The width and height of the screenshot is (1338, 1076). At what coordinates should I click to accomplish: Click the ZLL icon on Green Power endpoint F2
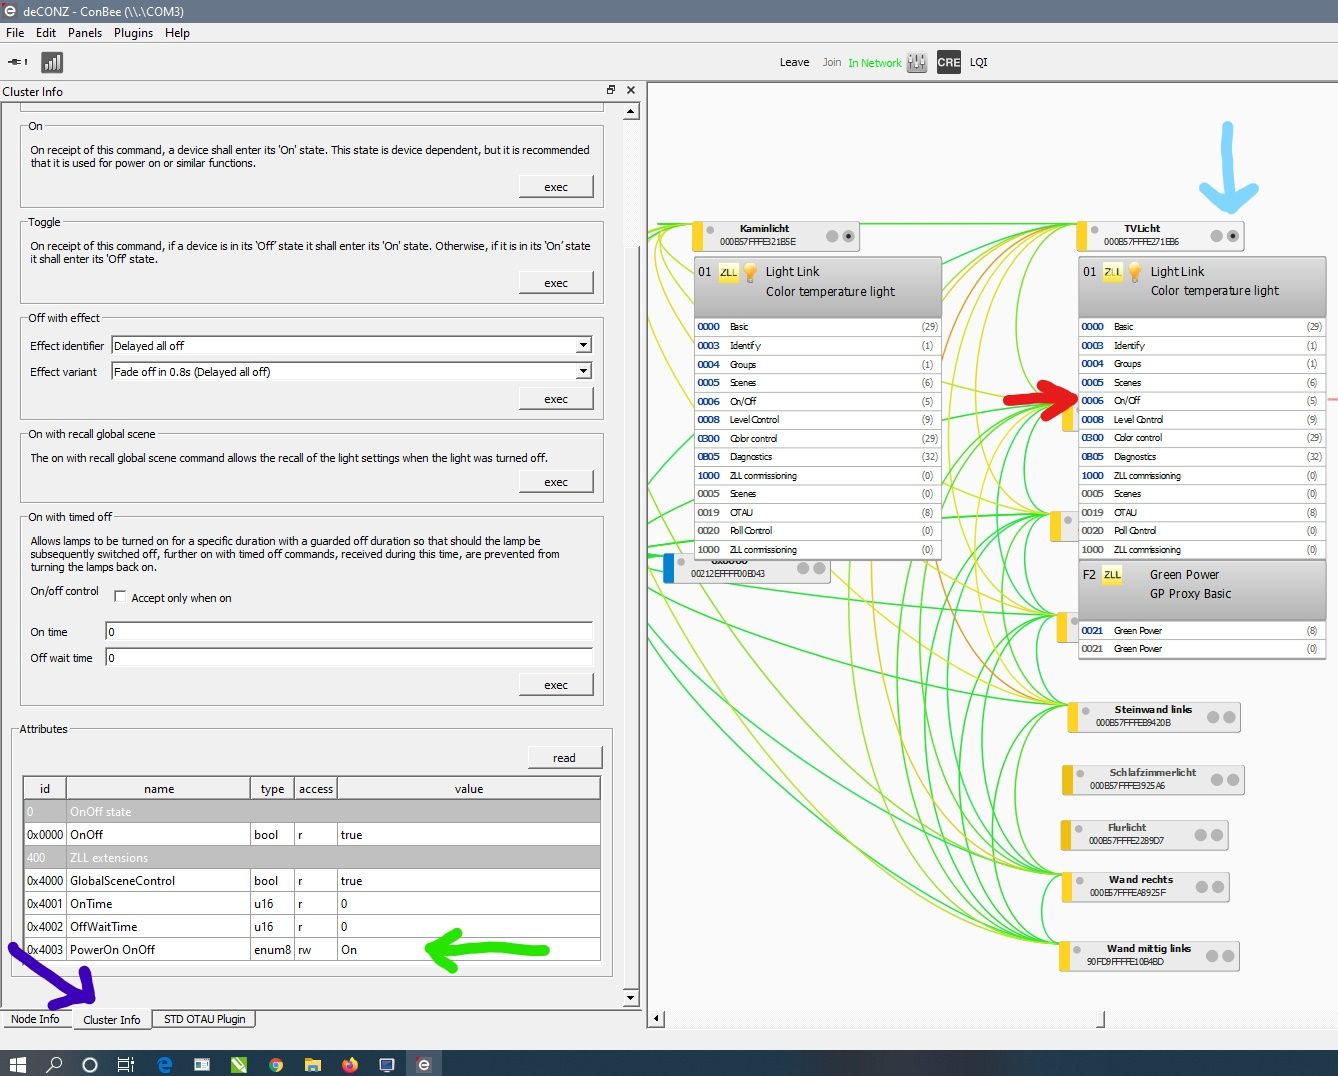[x=1112, y=575]
